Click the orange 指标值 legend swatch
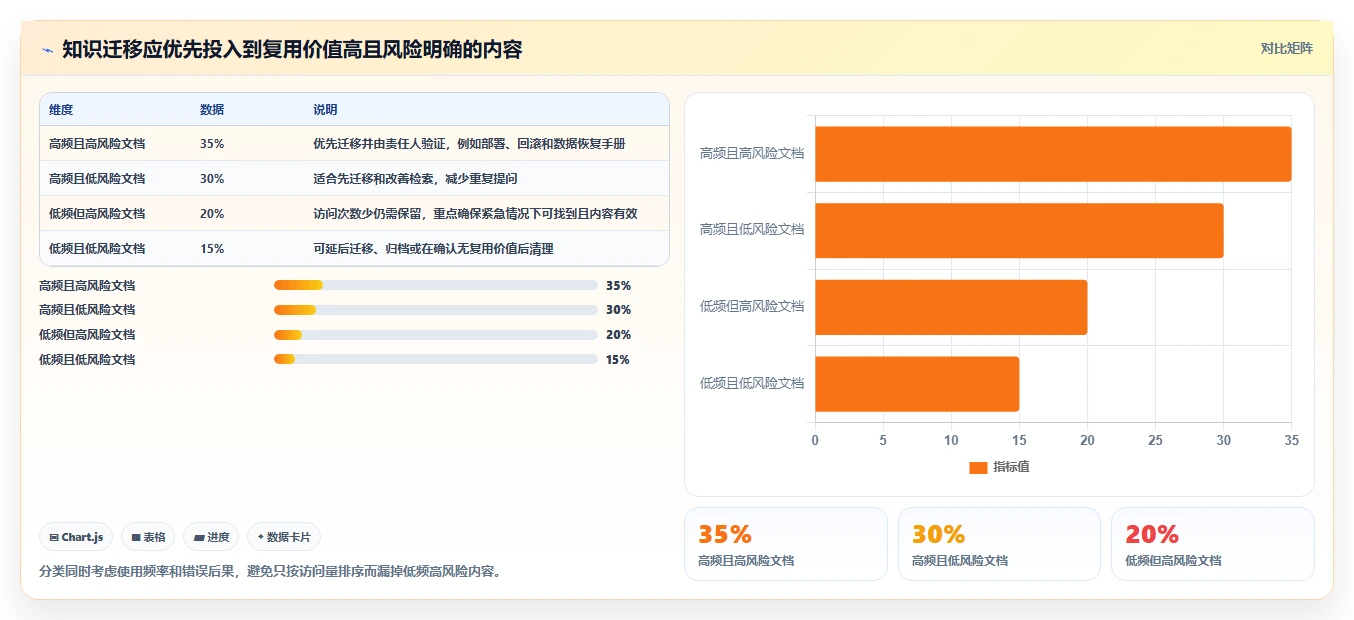 pyautogui.click(x=978, y=467)
